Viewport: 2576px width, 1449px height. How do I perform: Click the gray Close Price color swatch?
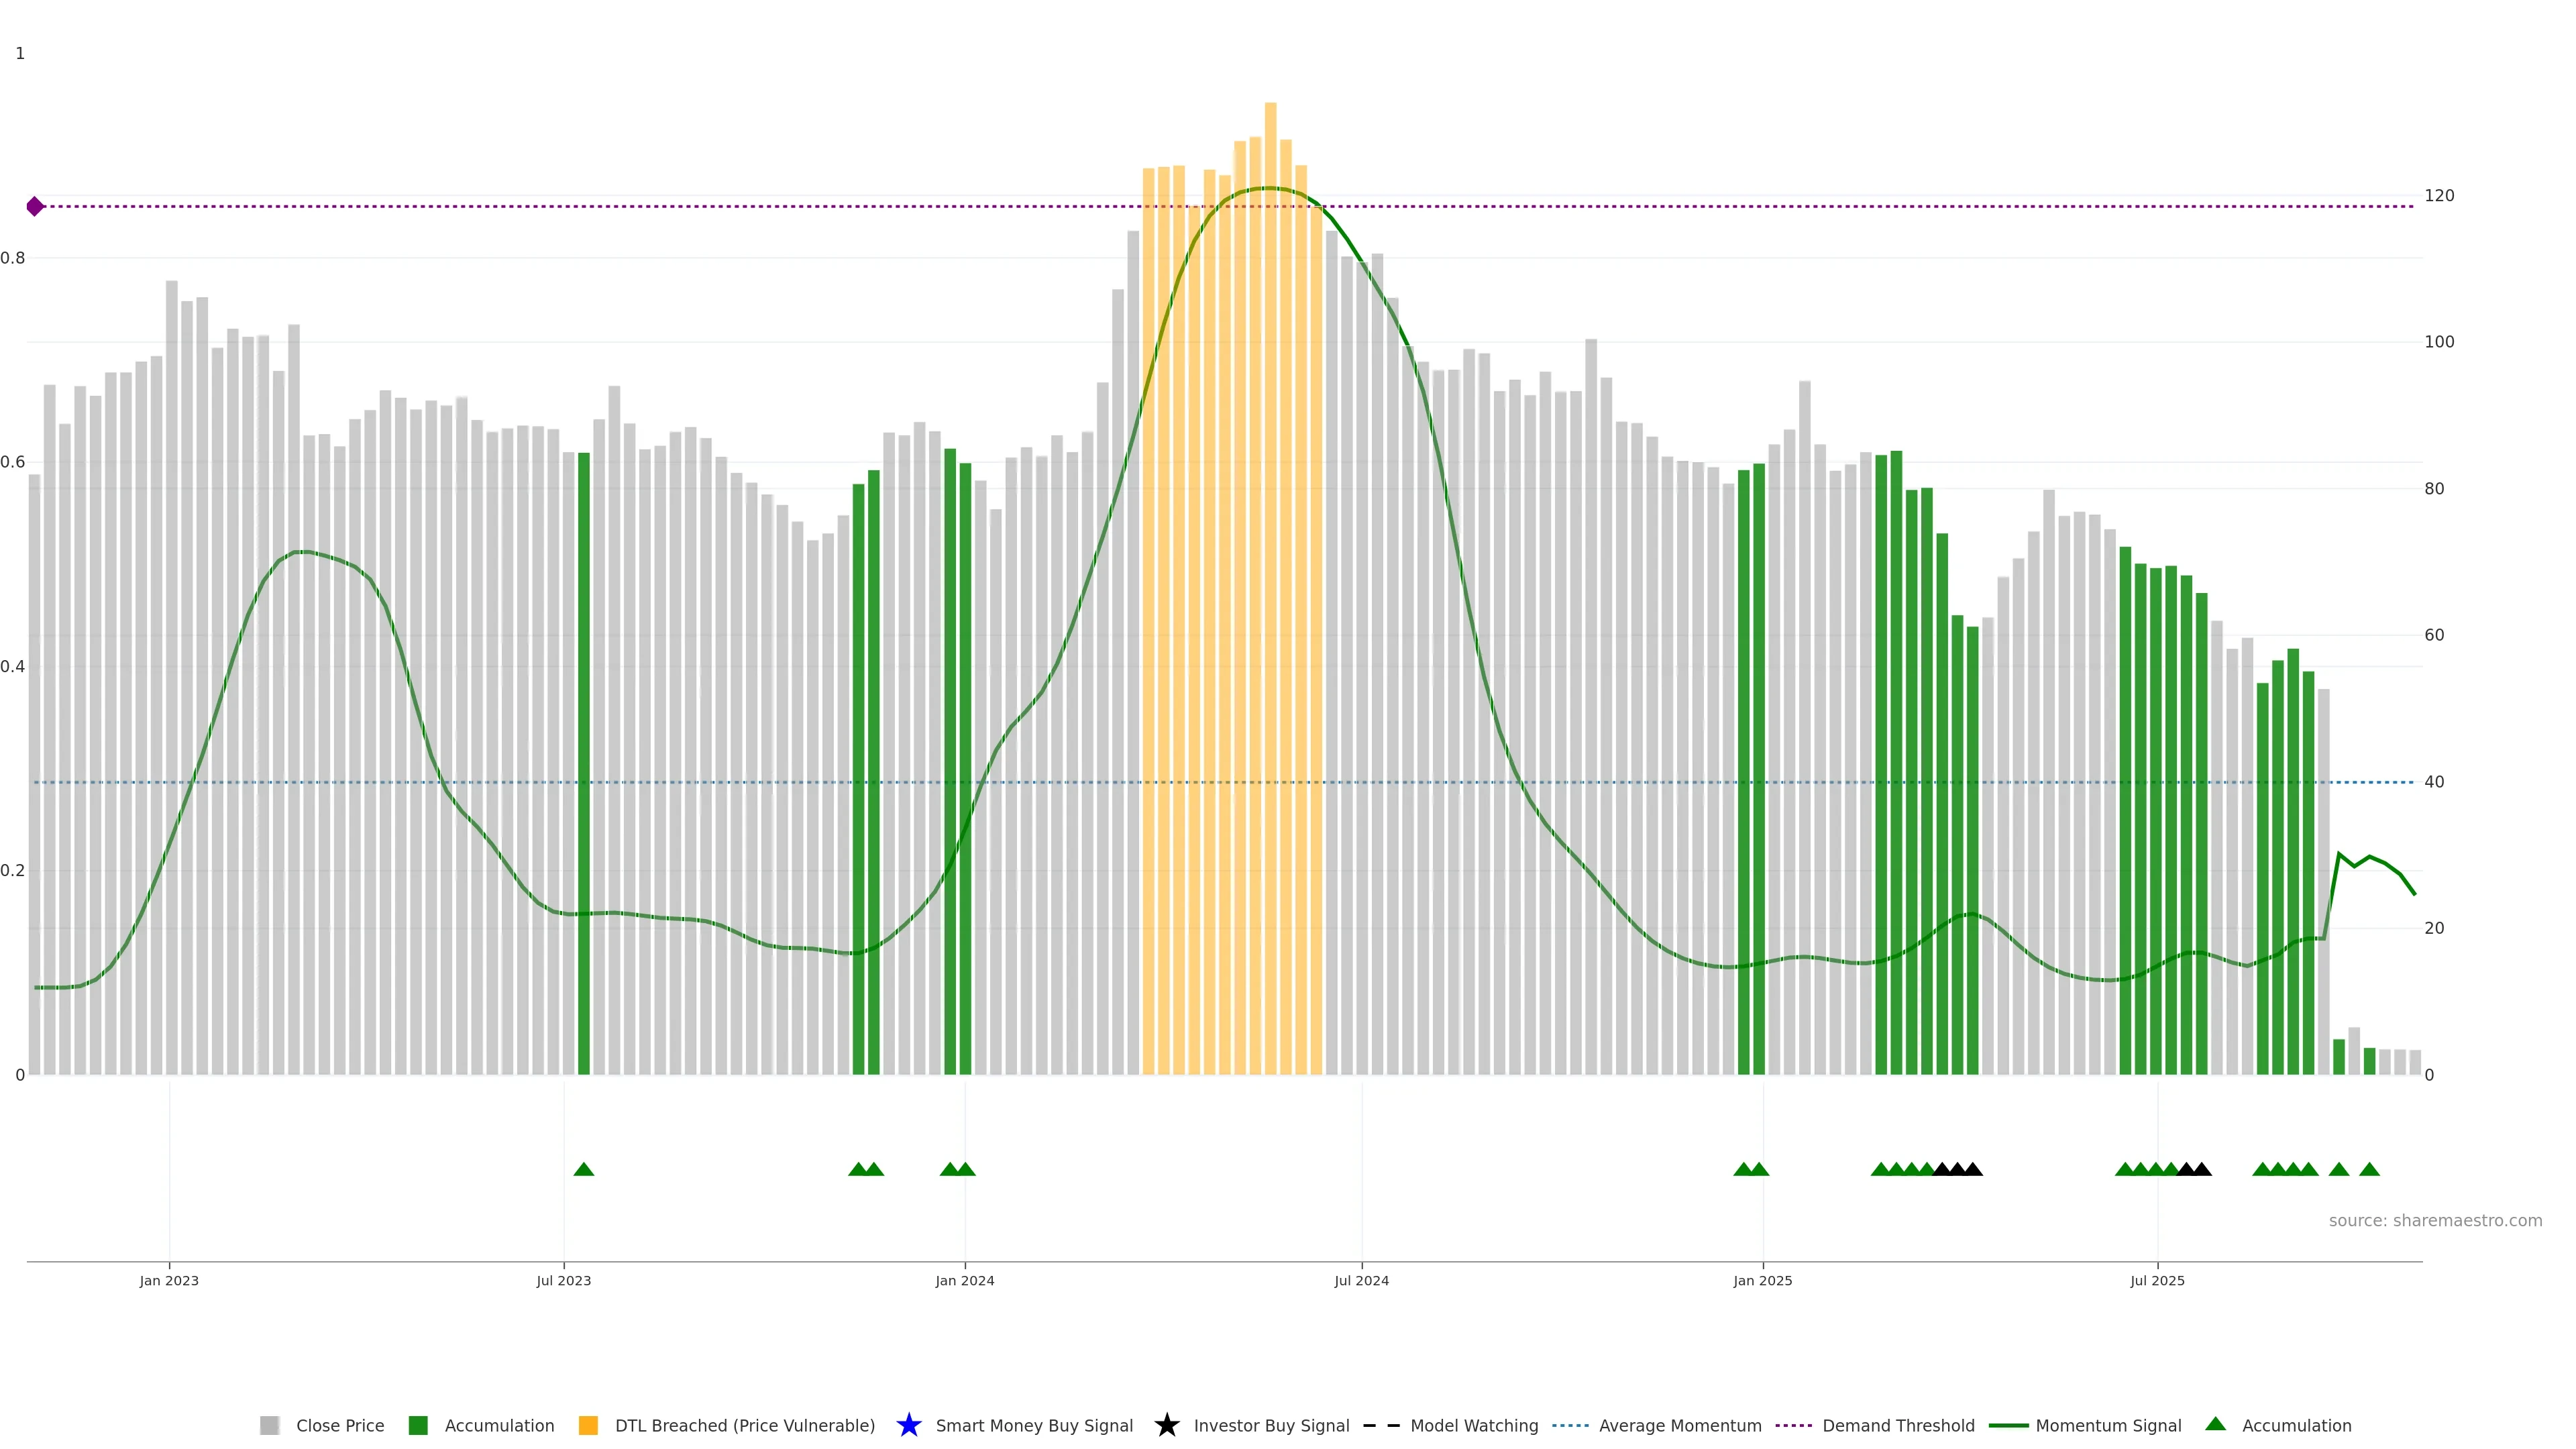point(269,1425)
